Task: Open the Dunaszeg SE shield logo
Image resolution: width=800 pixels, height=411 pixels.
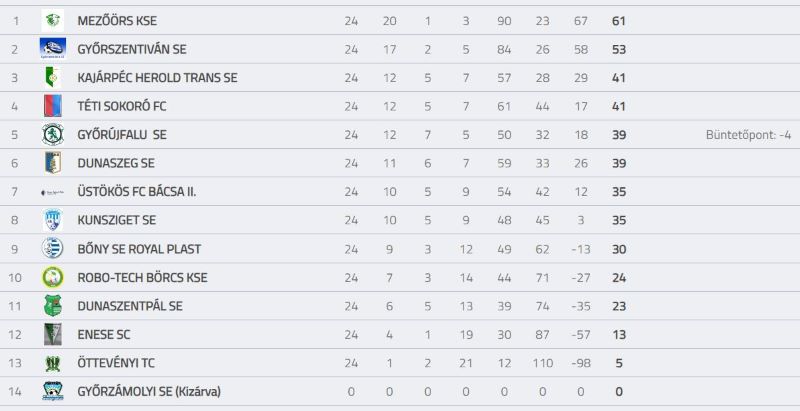Action: [x=53, y=163]
